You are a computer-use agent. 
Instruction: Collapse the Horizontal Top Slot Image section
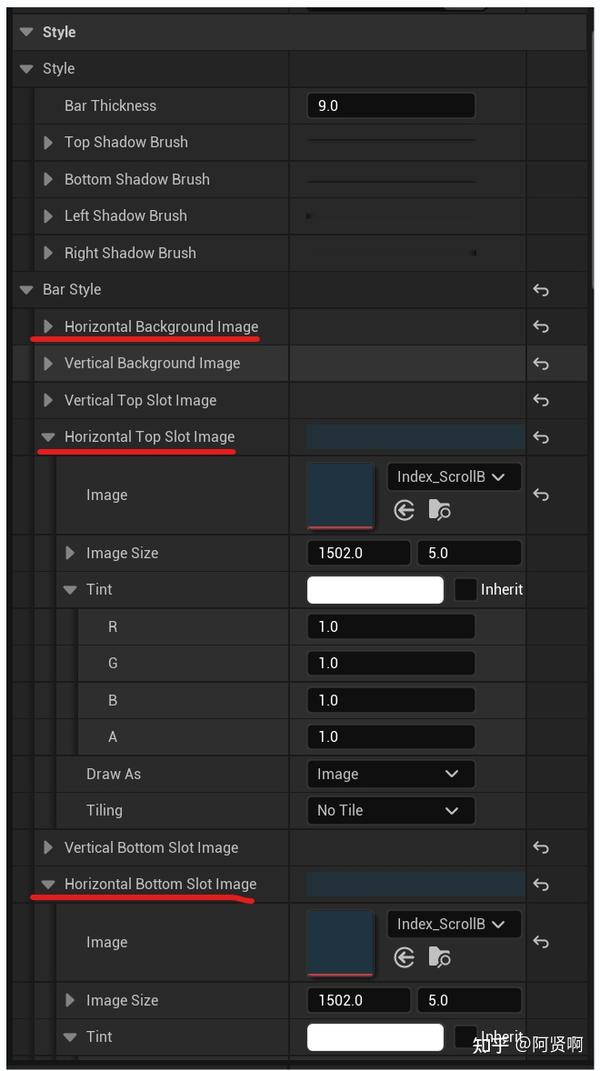tap(48, 436)
